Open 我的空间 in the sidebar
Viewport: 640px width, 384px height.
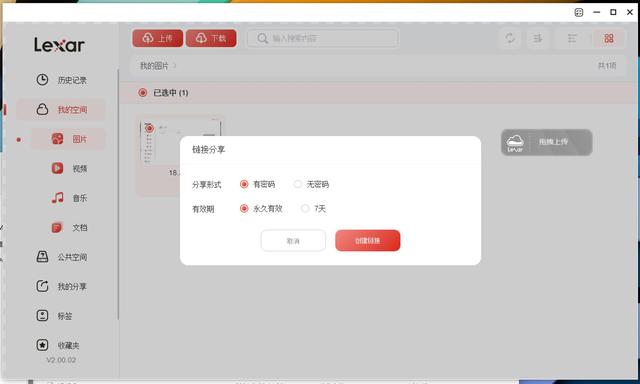pyautogui.click(x=61, y=109)
